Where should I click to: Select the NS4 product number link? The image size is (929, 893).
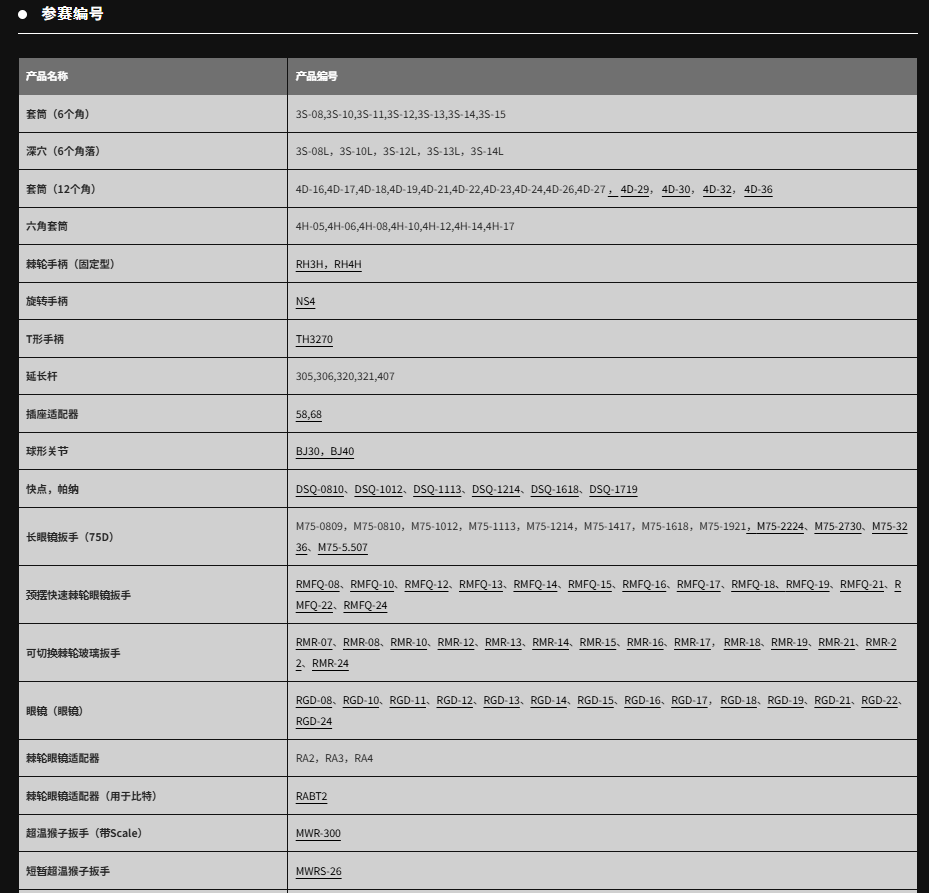(x=305, y=301)
